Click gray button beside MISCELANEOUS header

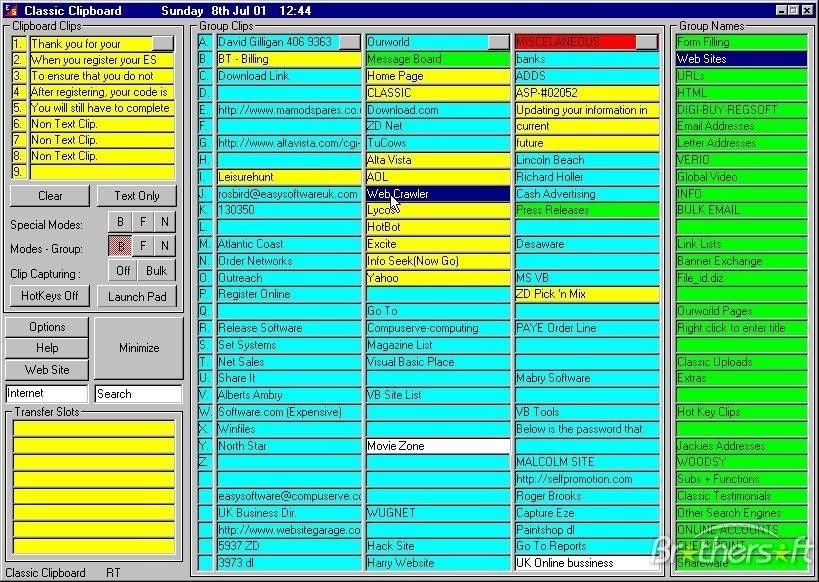click(x=648, y=42)
